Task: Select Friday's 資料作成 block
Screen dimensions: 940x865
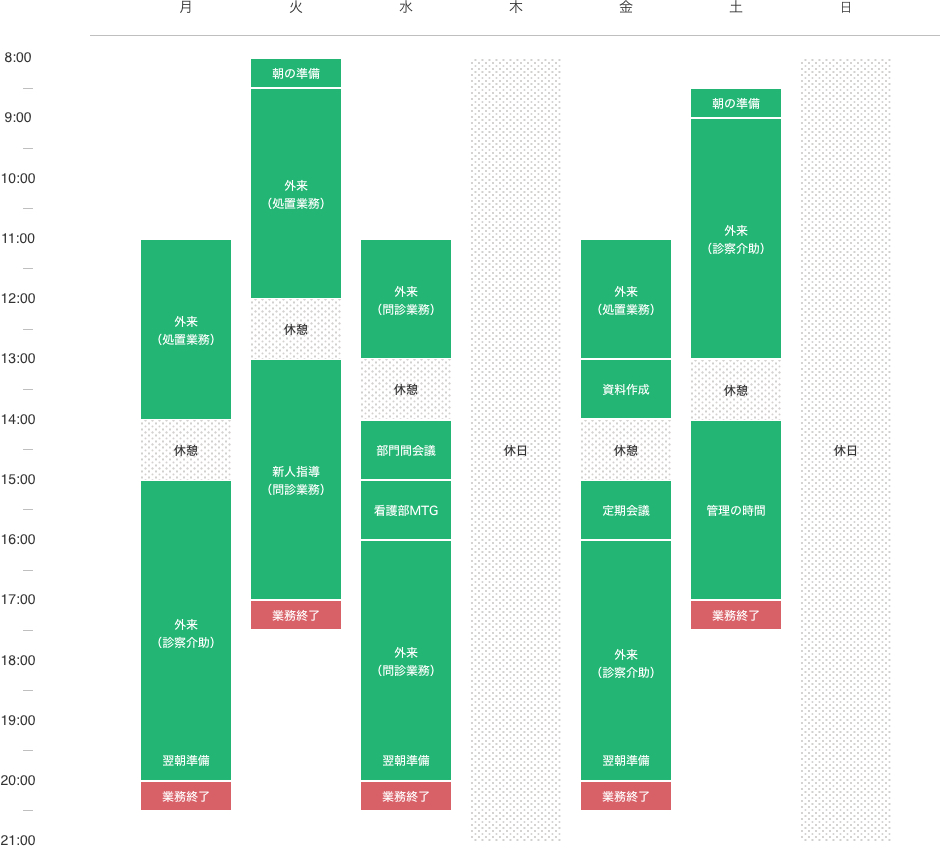Action: point(626,389)
